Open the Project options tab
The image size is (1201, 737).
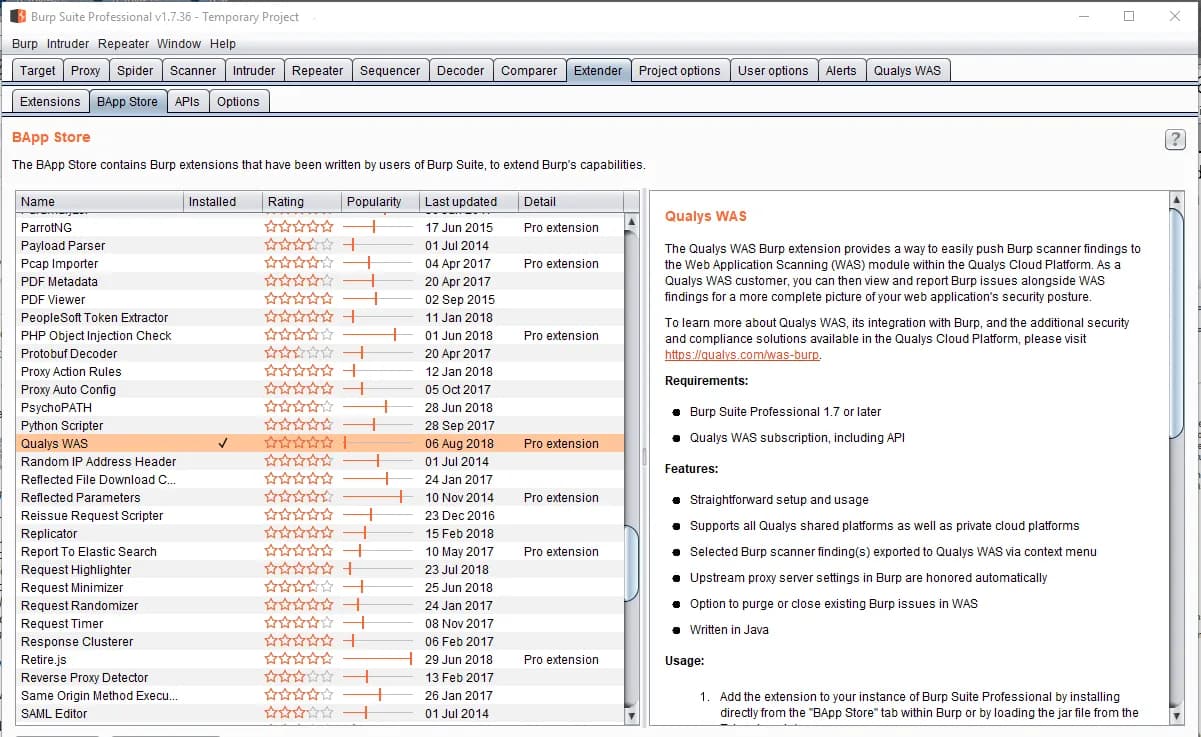(x=679, y=70)
